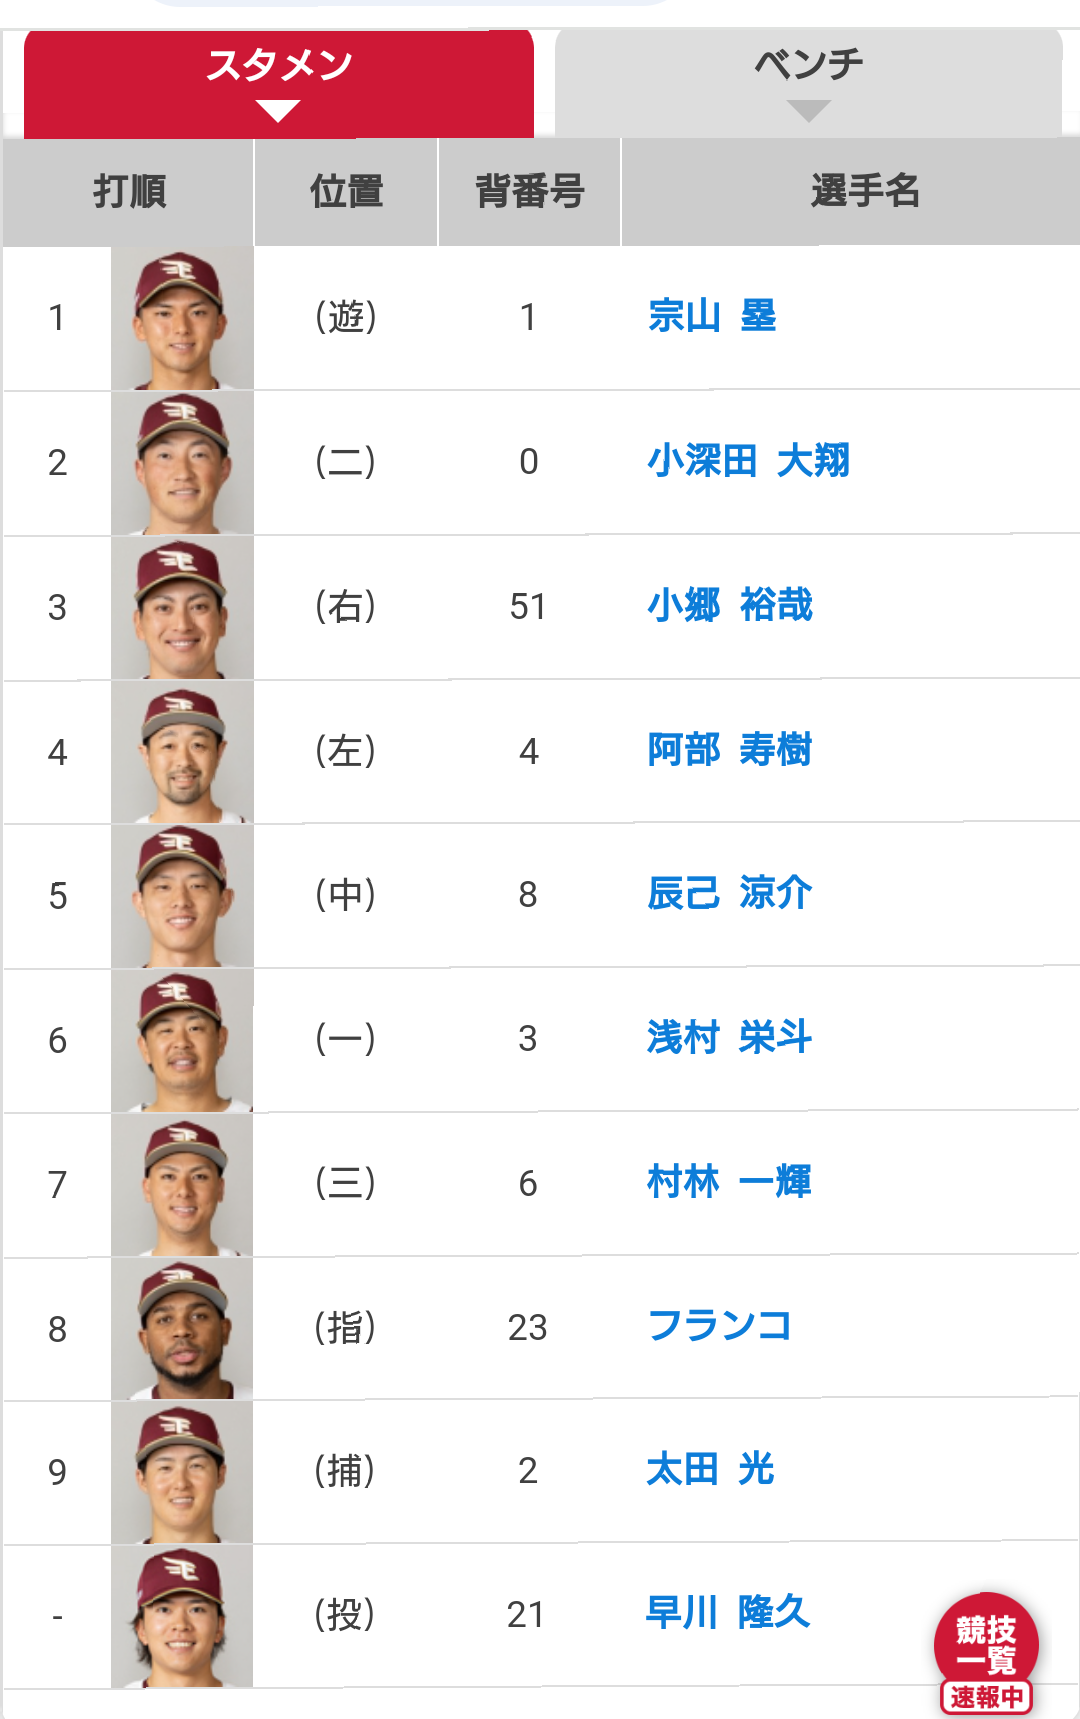The width and height of the screenshot is (1080, 1719).
Task: Click the photo of fourth batter 阿部 寿樹
Action: [182, 753]
